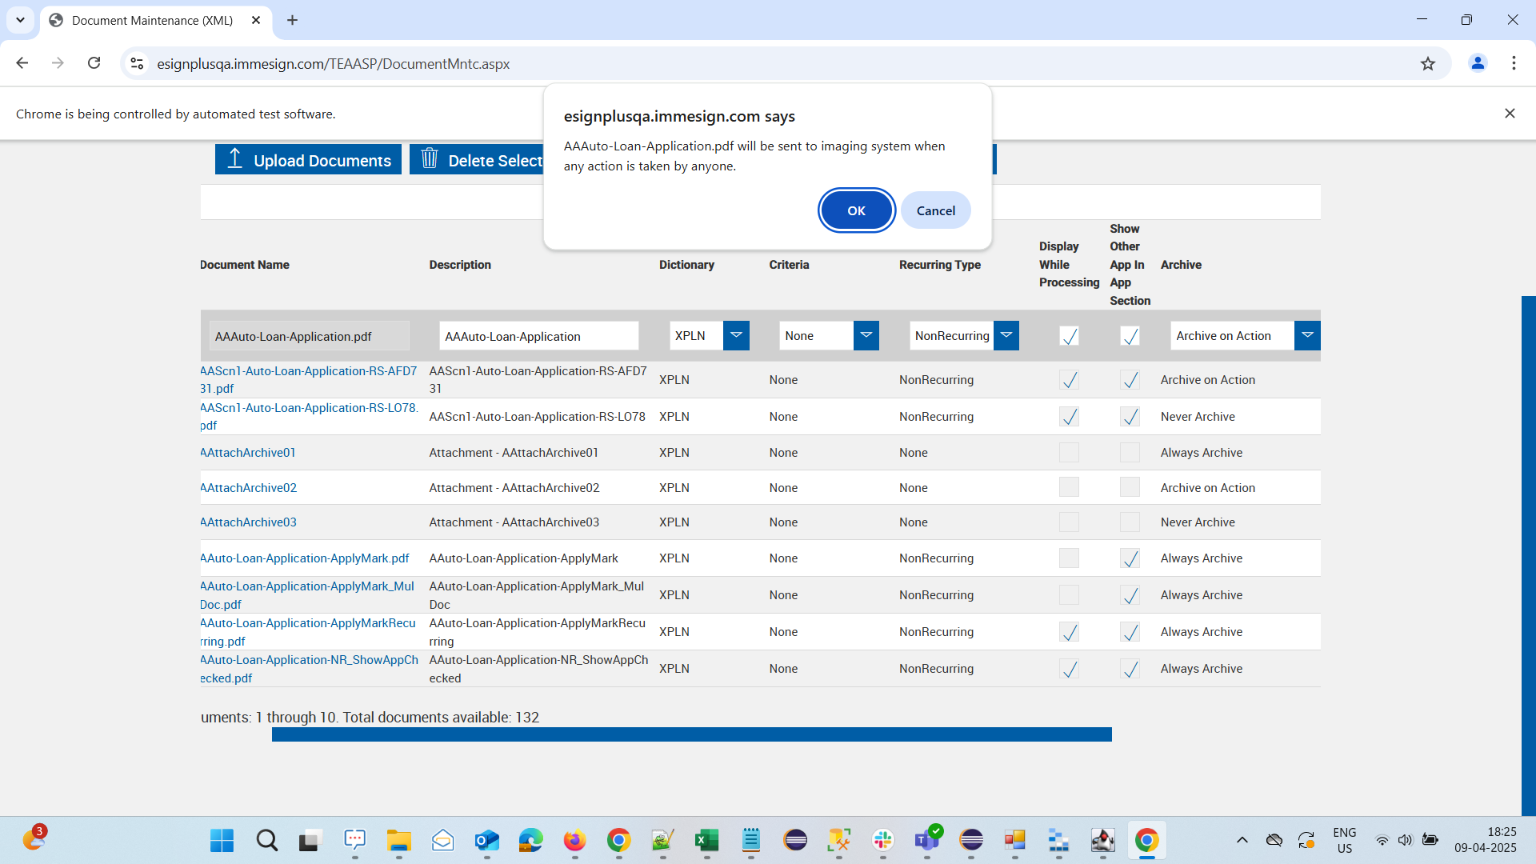The height and width of the screenshot is (864, 1536).
Task: Open the AAttachArchive01 link
Action: [248, 453]
